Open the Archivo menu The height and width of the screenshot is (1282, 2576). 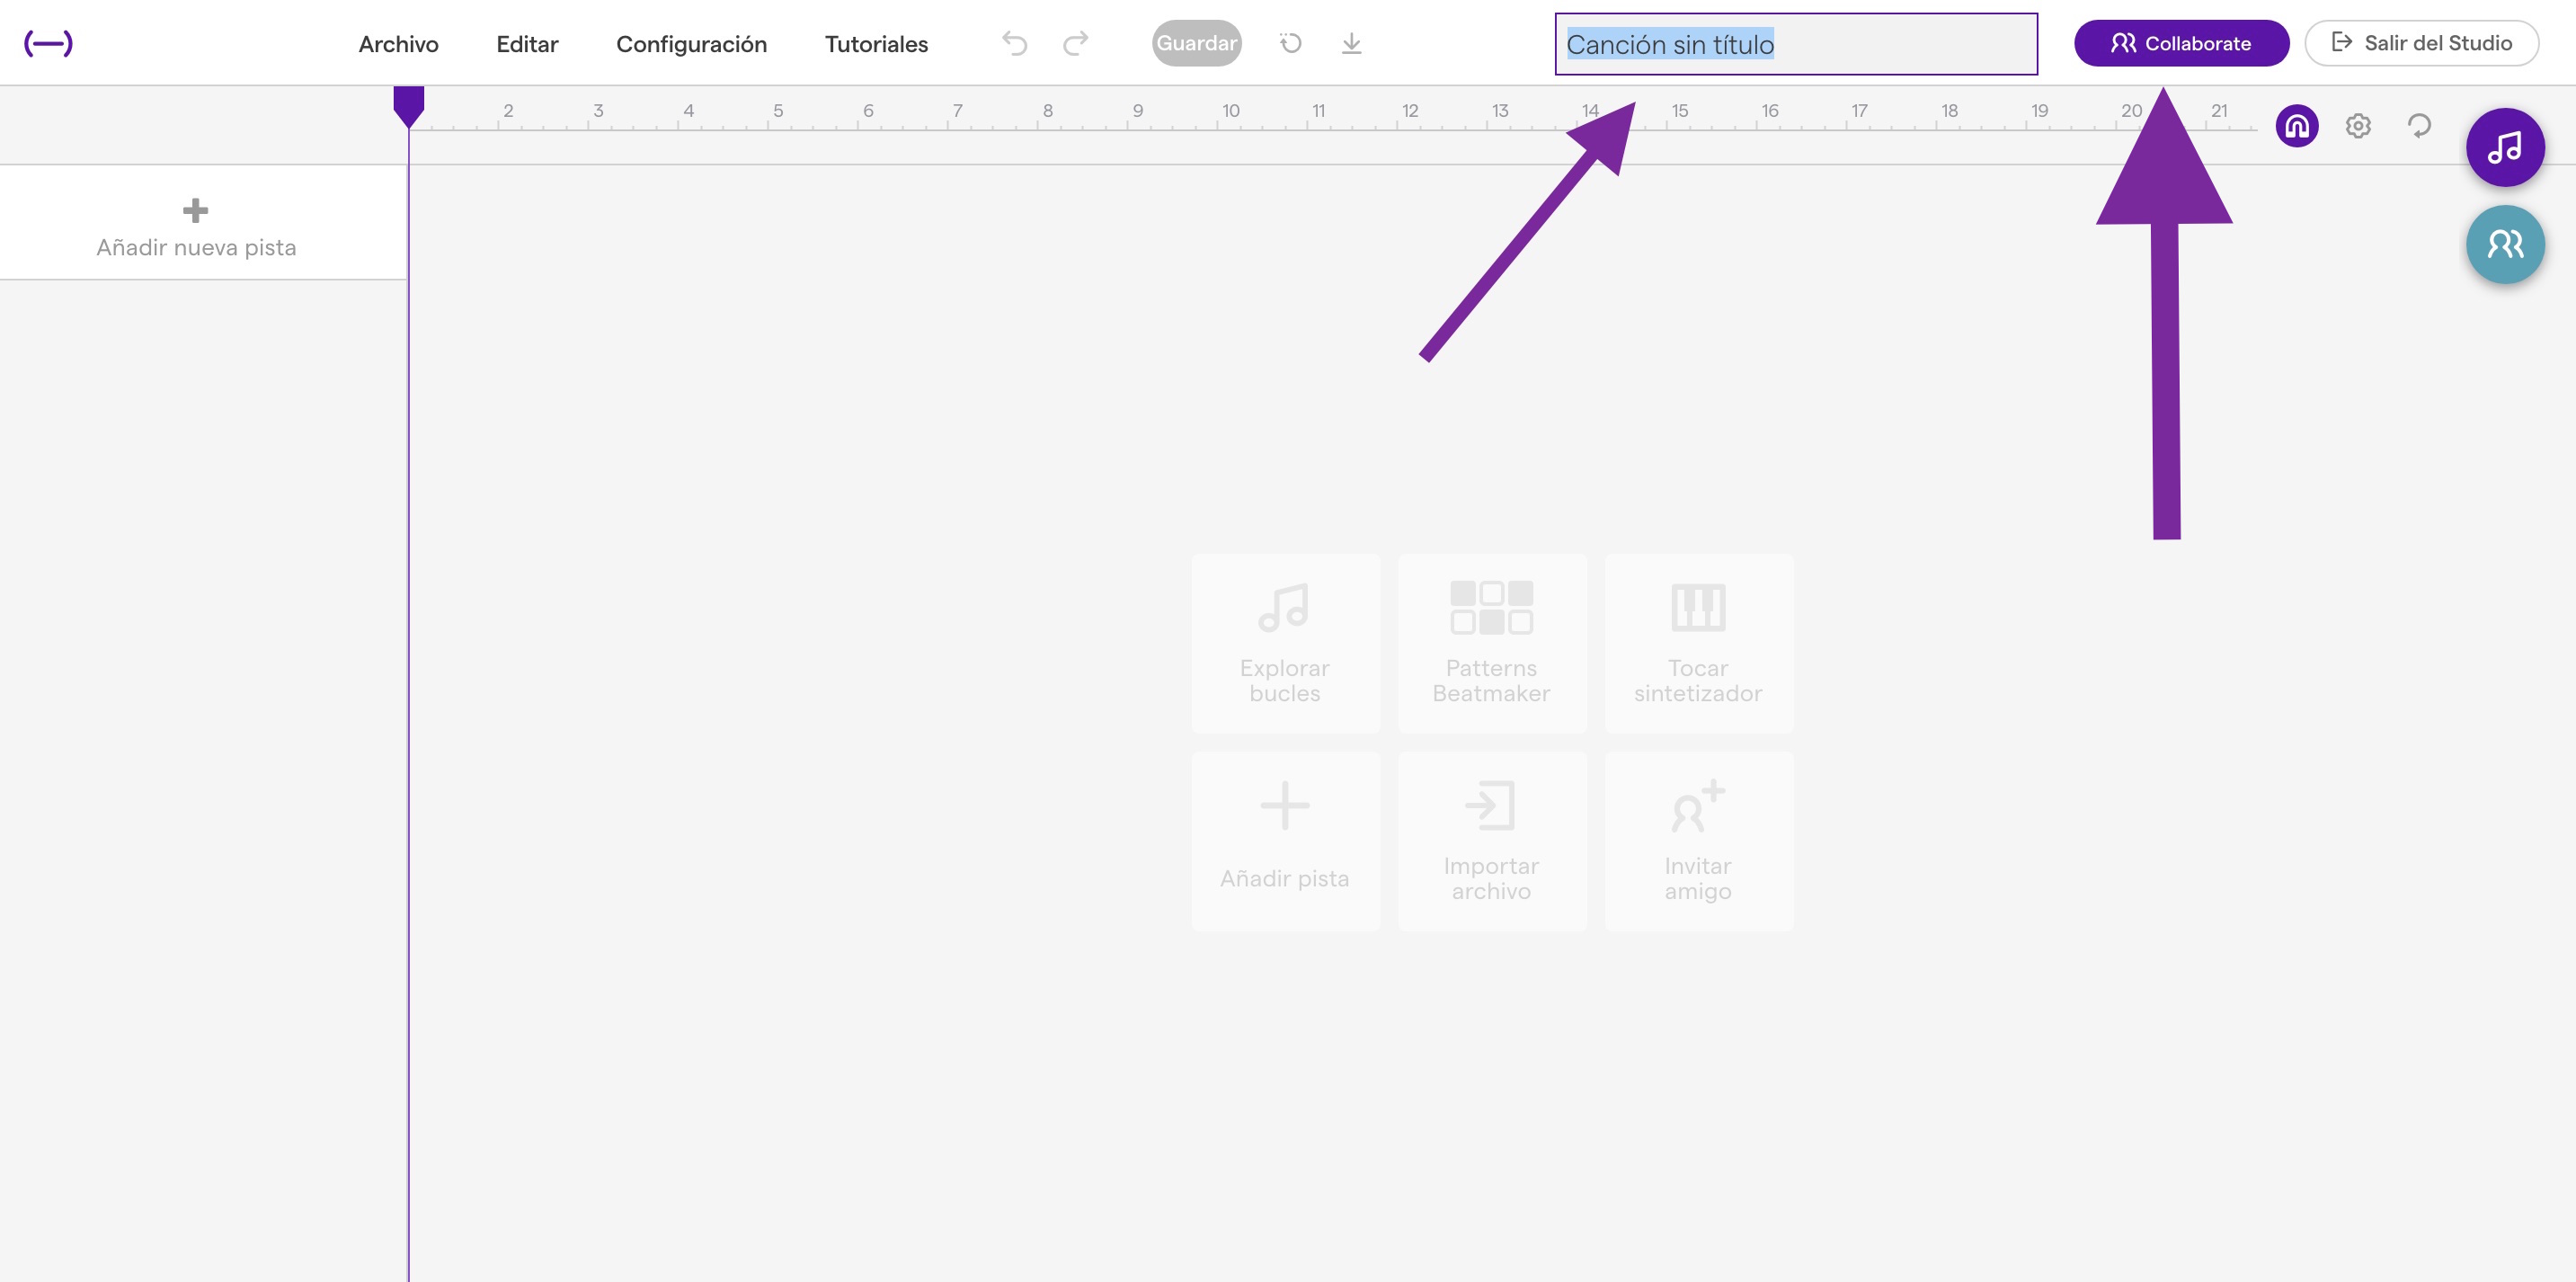tap(398, 44)
